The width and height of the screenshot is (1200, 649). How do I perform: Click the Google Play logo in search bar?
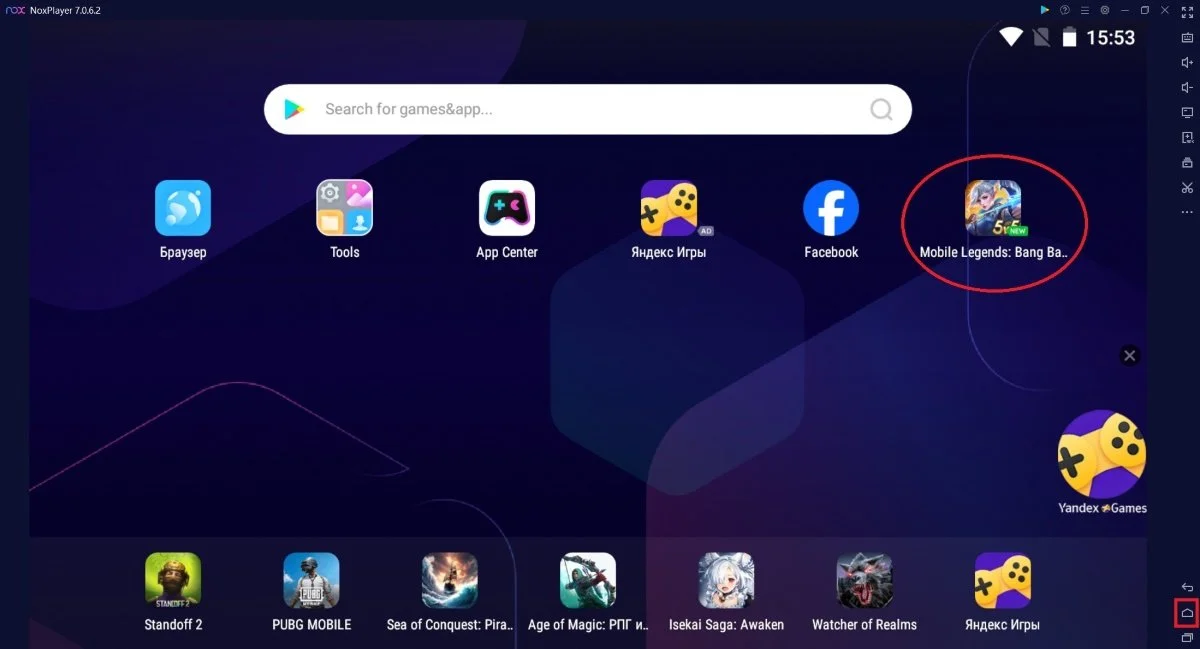[x=294, y=109]
